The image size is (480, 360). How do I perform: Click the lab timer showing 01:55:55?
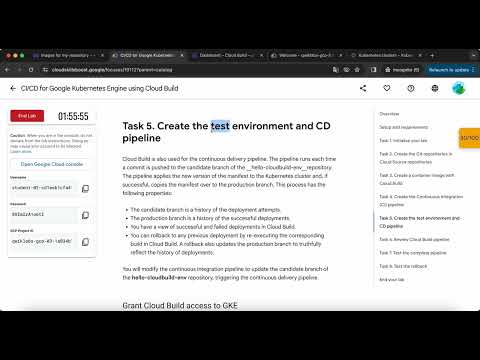click(x=73, y=116)
